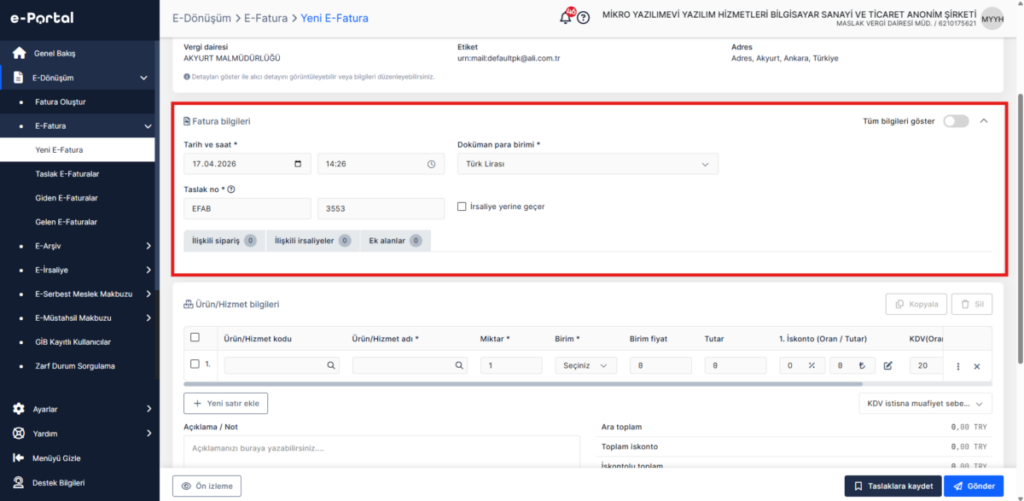Viewport: 1024px width, 501px height.
Task: Click the help question mark icon in header
Action: 583,18
